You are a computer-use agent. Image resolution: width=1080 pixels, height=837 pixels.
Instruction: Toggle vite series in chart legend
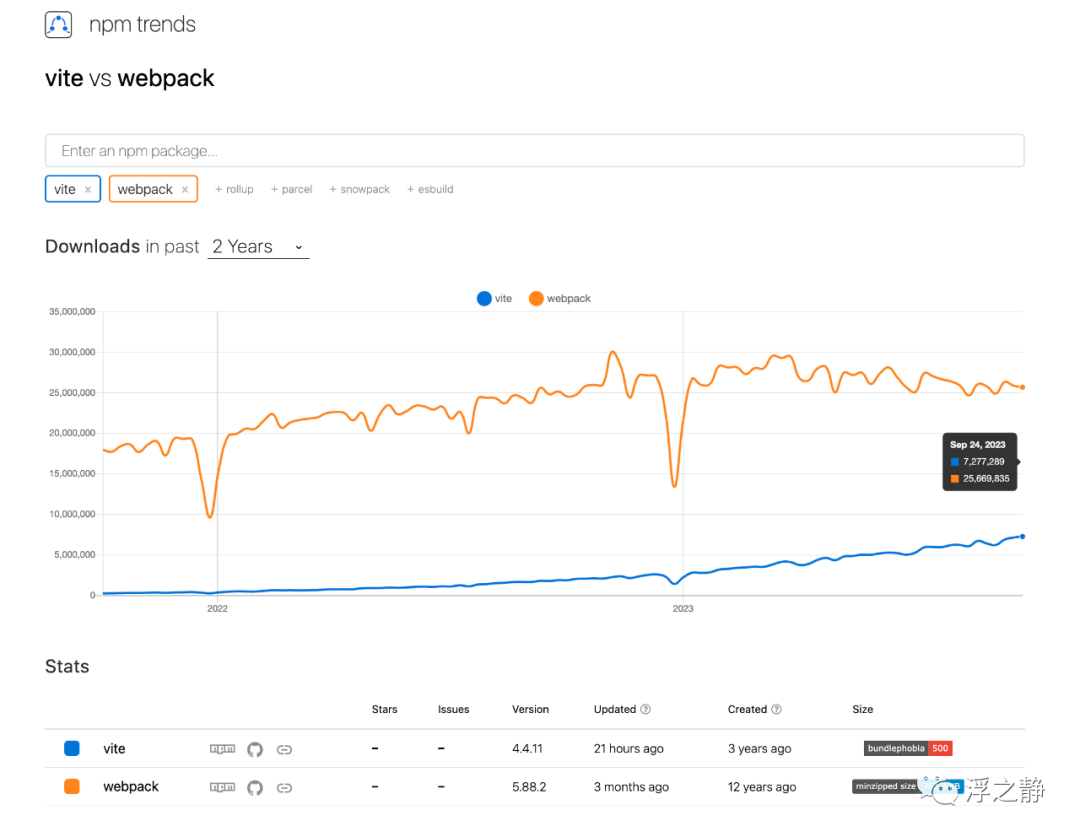tap(495, 298)
